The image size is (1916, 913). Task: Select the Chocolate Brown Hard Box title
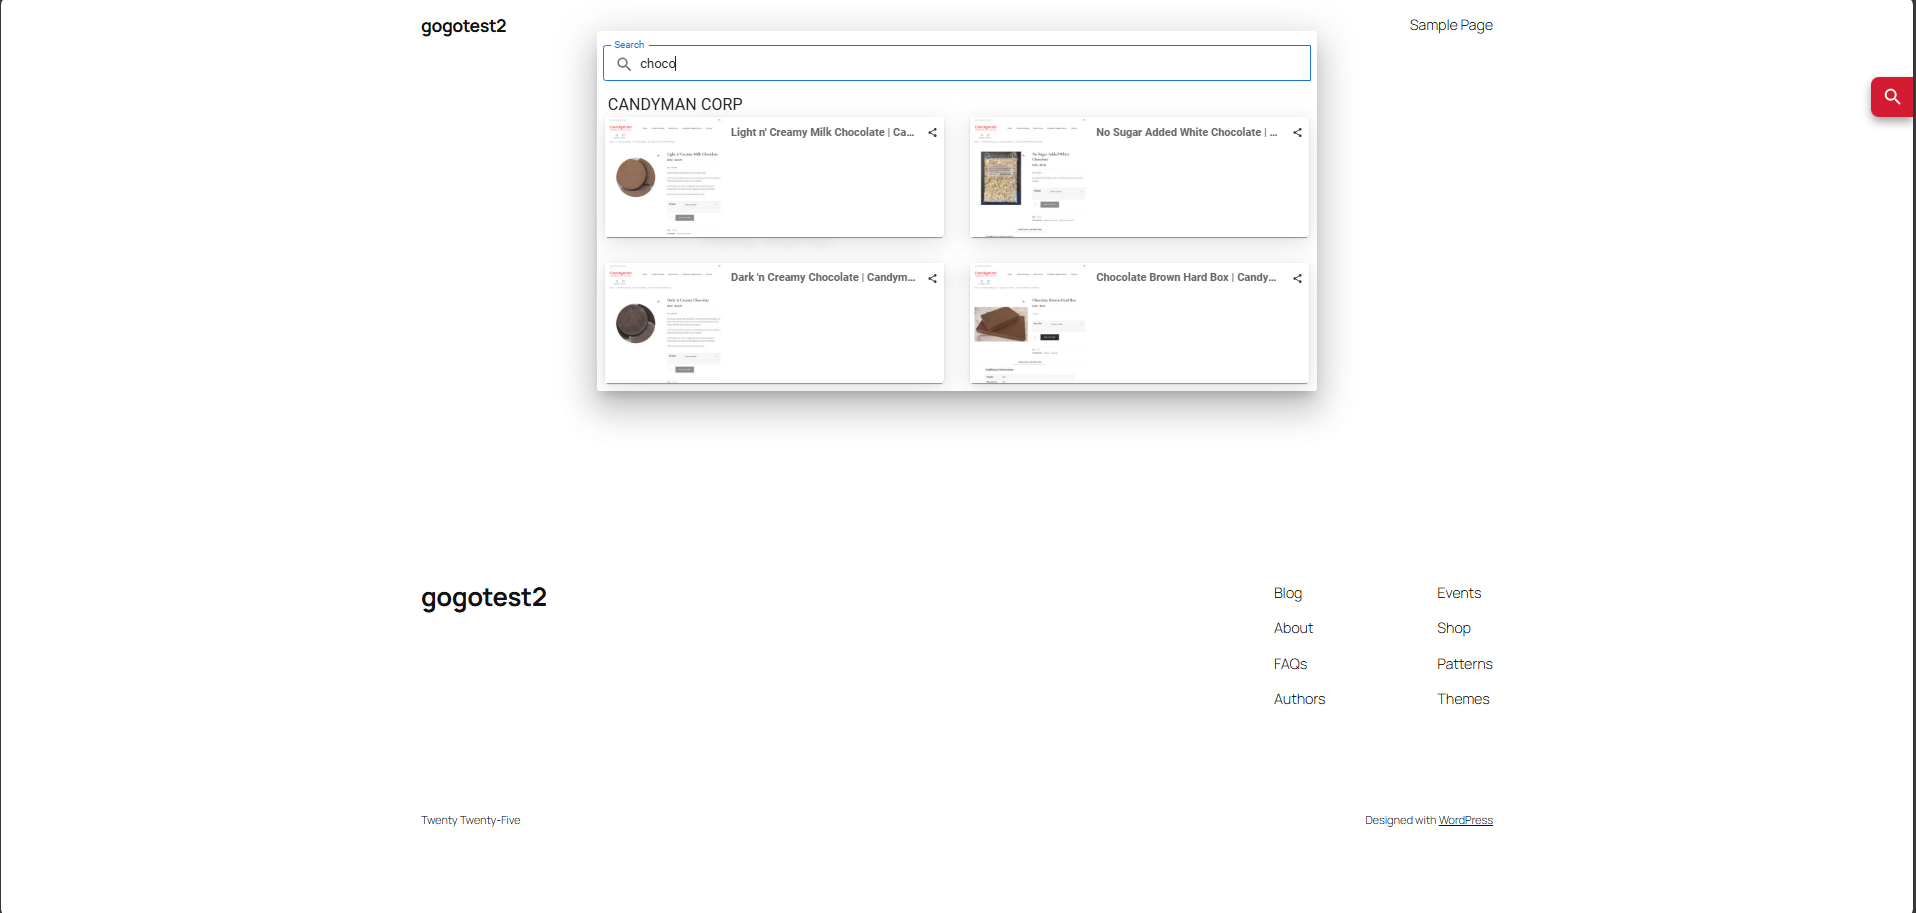[1186, 277]
